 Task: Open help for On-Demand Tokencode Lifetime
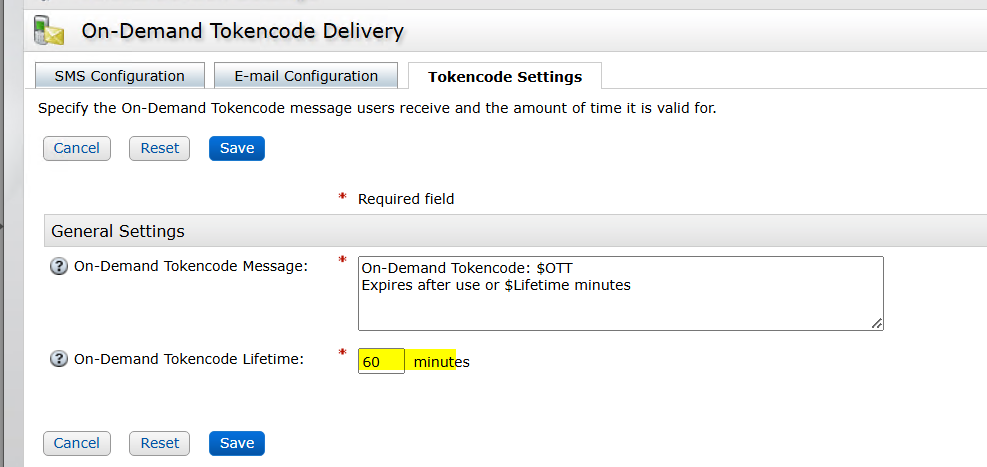click(x=59, y=359)
